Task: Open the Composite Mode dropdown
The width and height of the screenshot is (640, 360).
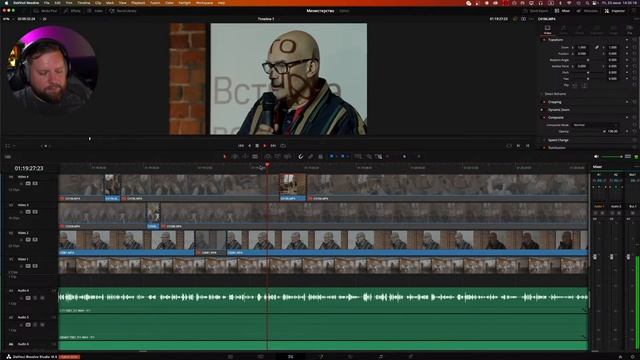Action: [x=595, y=125]
